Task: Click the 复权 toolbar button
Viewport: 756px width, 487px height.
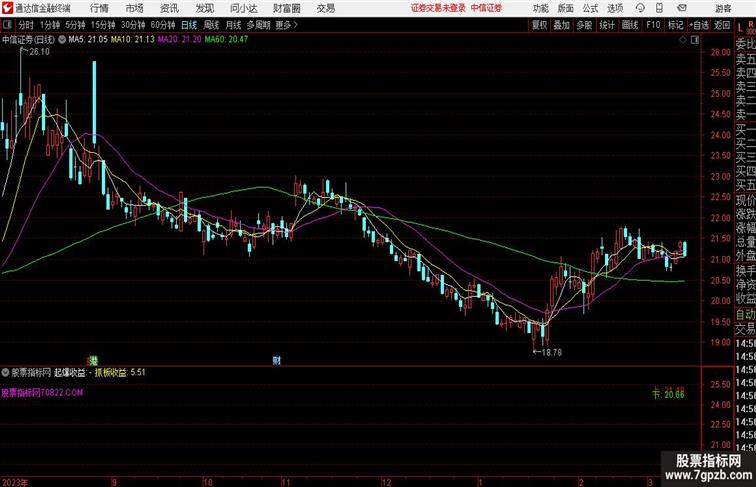Action: [540, 25]
